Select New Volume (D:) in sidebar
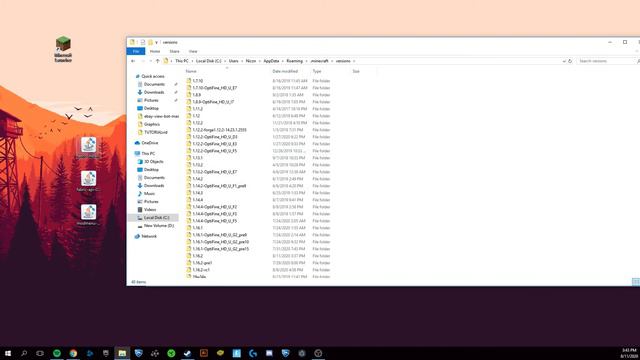The width and height of the screenshot is (640, 360). tap(158, 225)
